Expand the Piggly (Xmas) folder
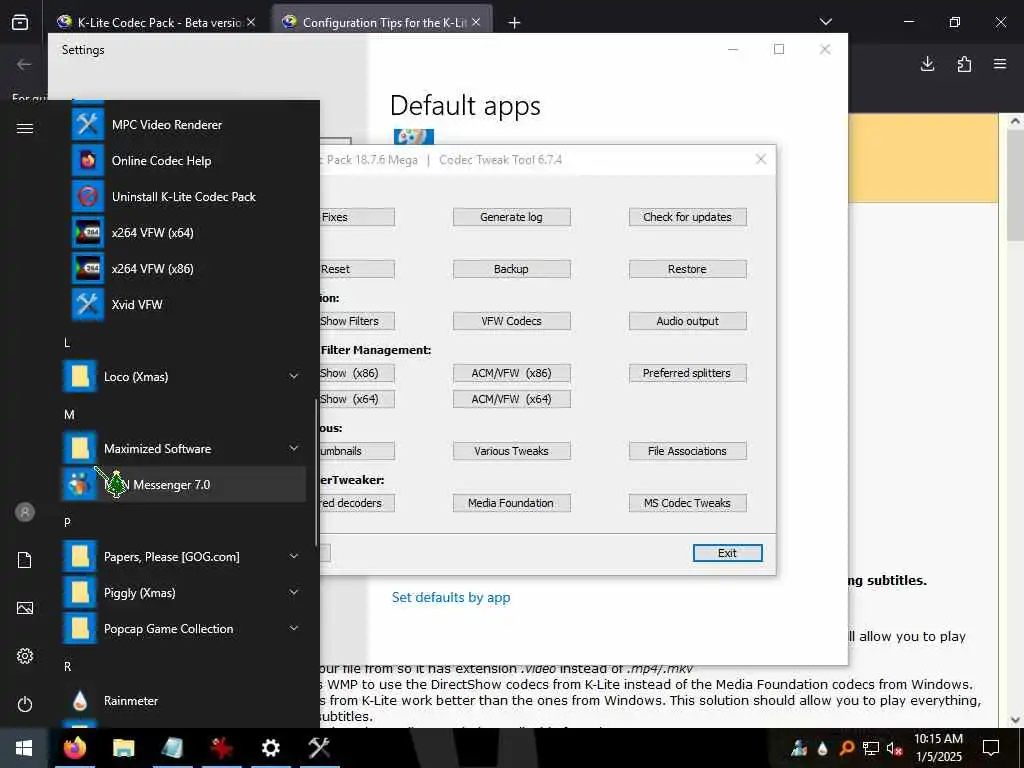The height and width of the screenshot is (768, 1024). tap(184, 593)
